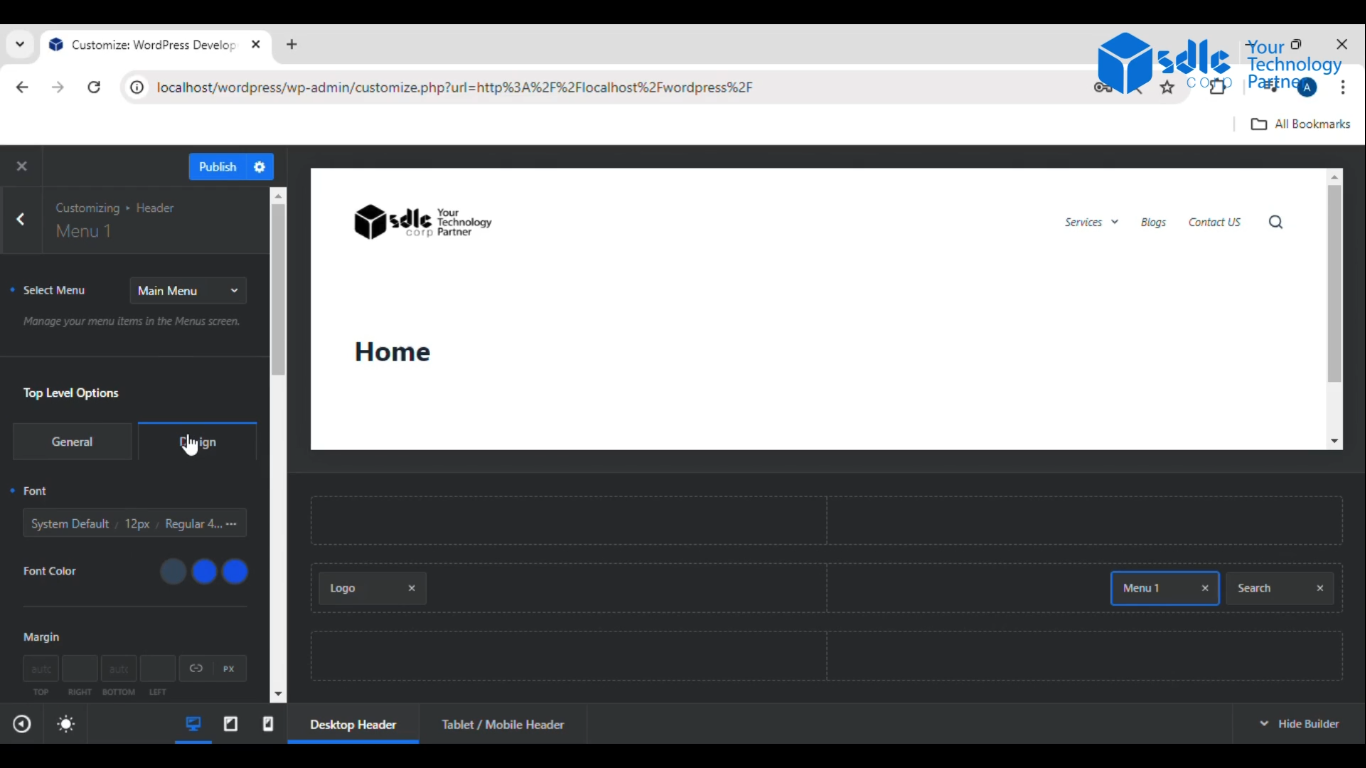Reload the page with refresh icon
This screenshot has height=768, width=1366.
point(94,87)
